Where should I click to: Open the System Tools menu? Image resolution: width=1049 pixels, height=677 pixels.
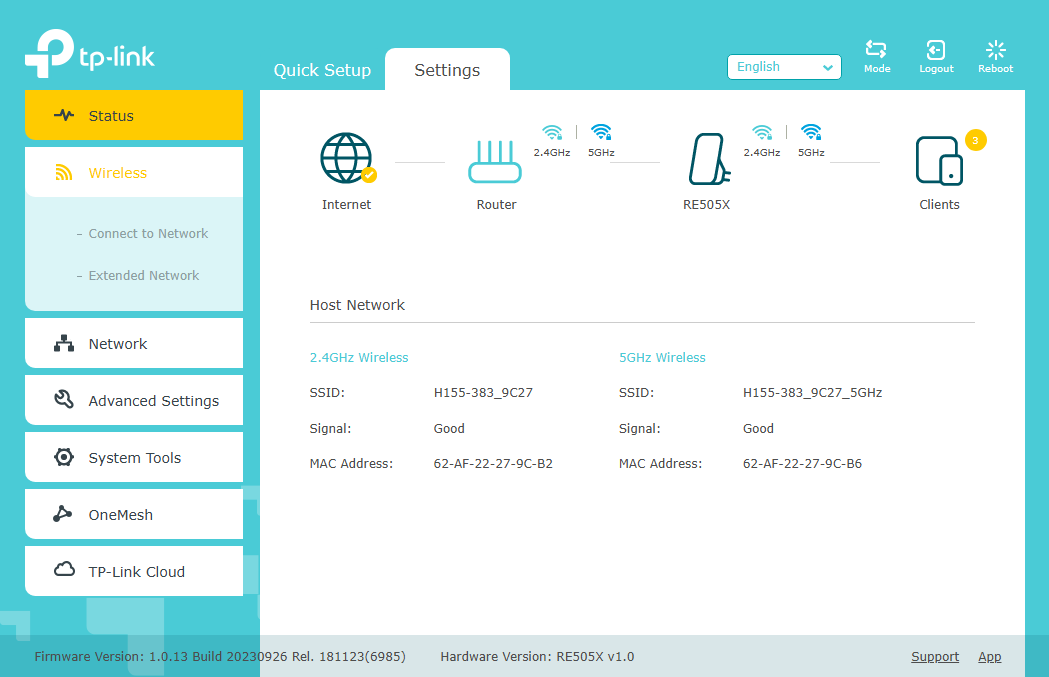coord(134,457)
